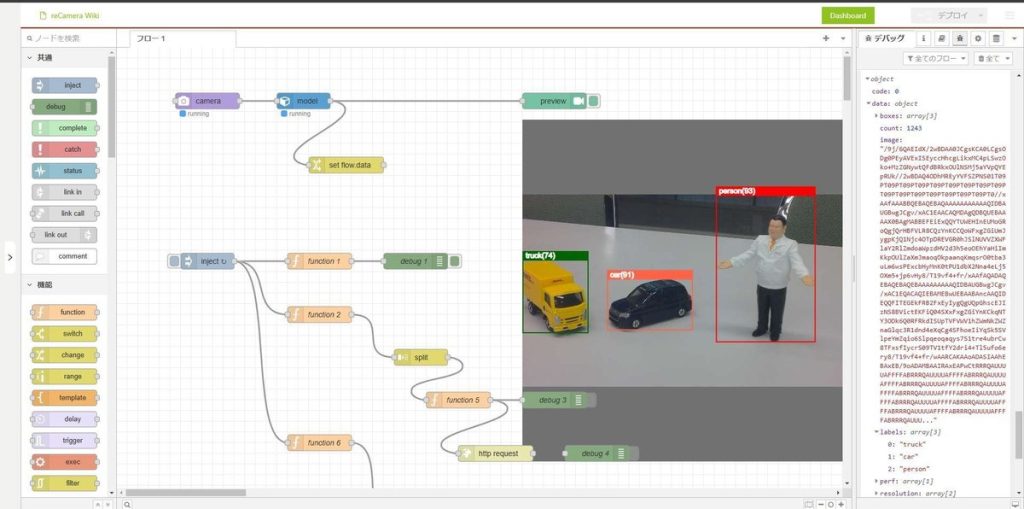Switch to the フロー 1 tab
1024x509 pixels.
(183, 39)
